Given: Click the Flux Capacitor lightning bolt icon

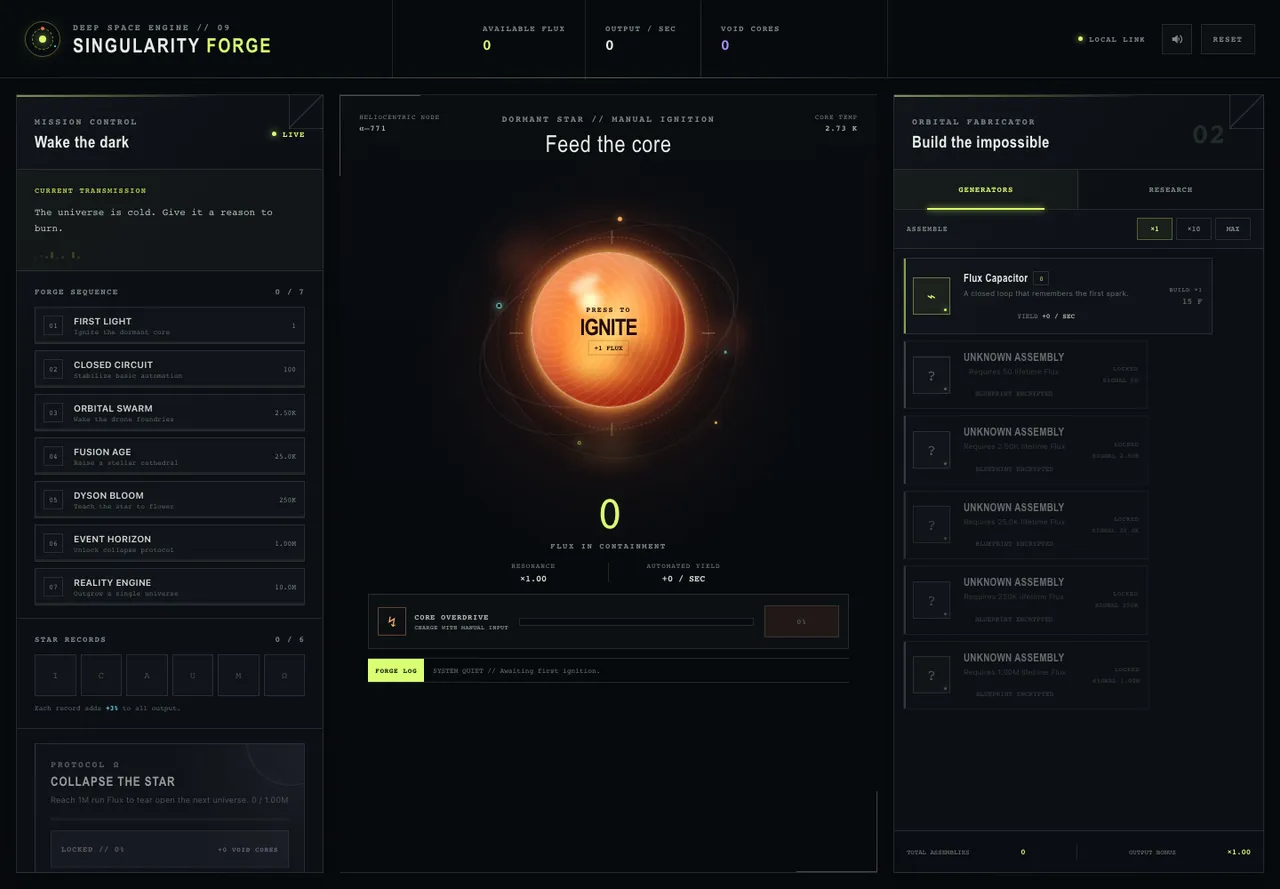Looking at the screenshot, I should click(931, 296).
